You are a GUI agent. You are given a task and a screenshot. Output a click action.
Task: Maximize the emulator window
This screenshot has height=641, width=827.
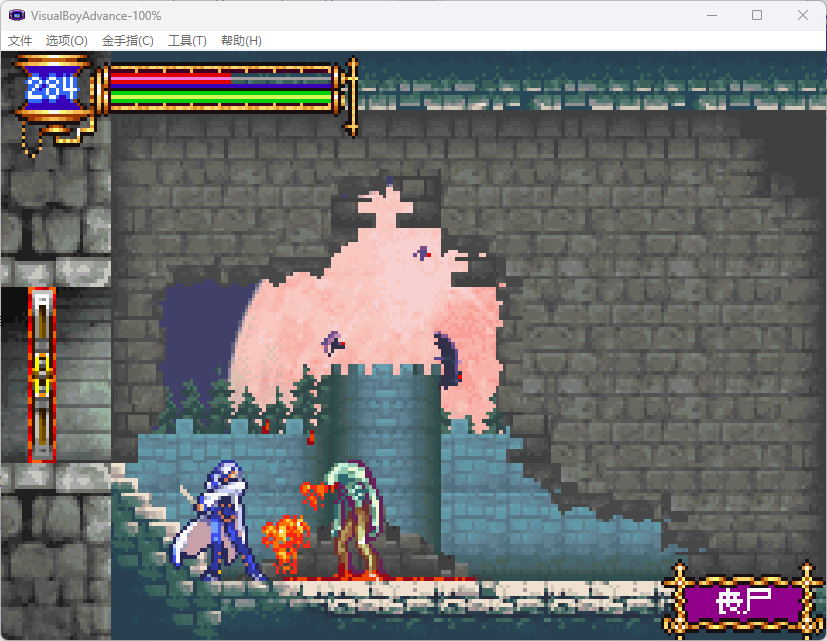coord(757,16)
